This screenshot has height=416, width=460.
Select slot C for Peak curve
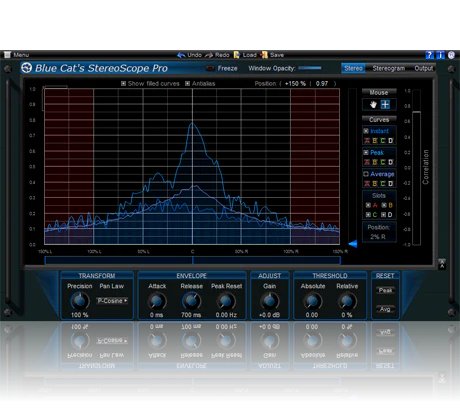coord(383,162)
